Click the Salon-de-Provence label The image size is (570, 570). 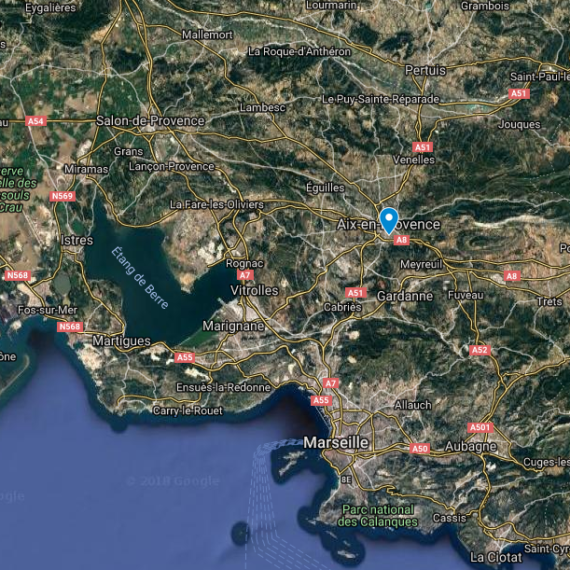tap(150, 121)
